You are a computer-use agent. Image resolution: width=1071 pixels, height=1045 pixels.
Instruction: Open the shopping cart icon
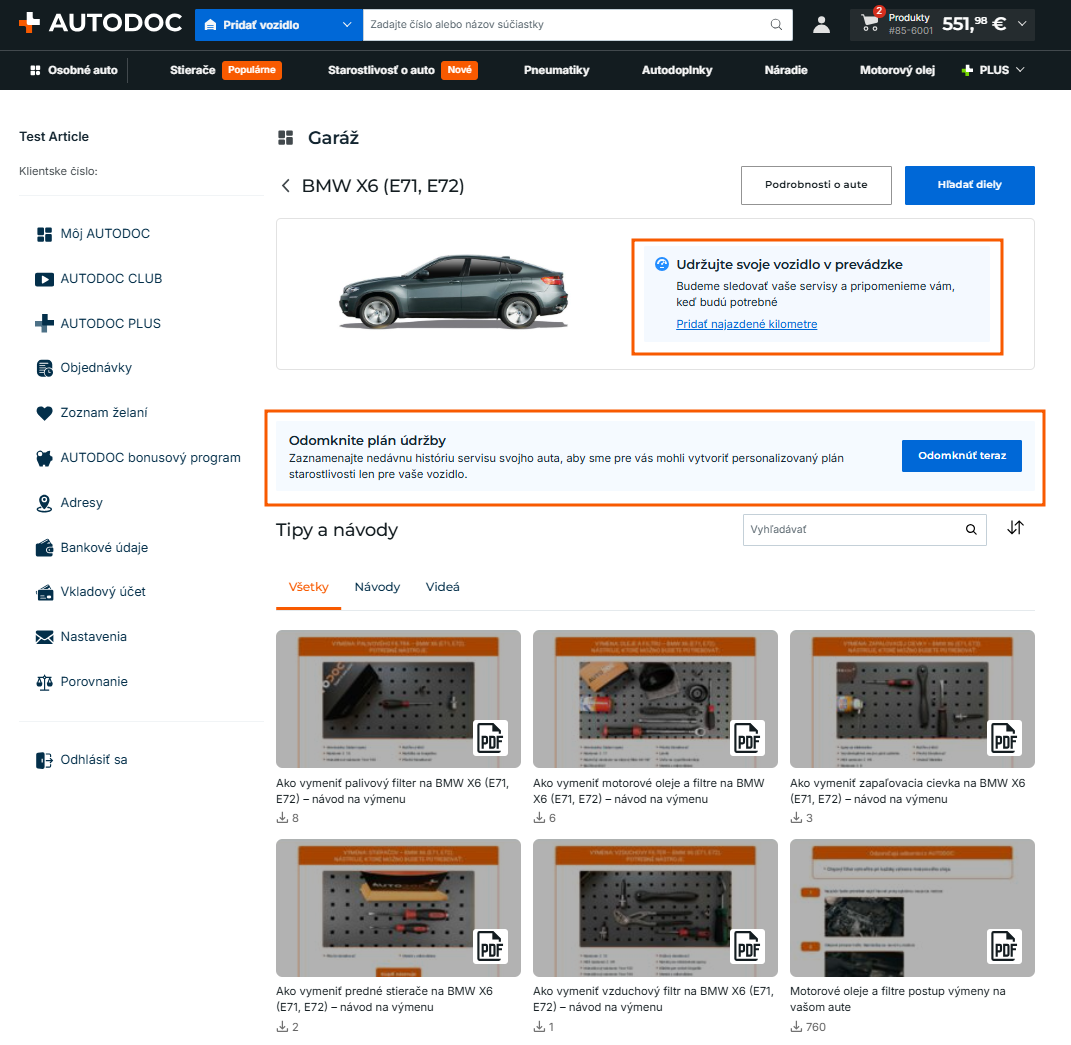click(871, 24)
